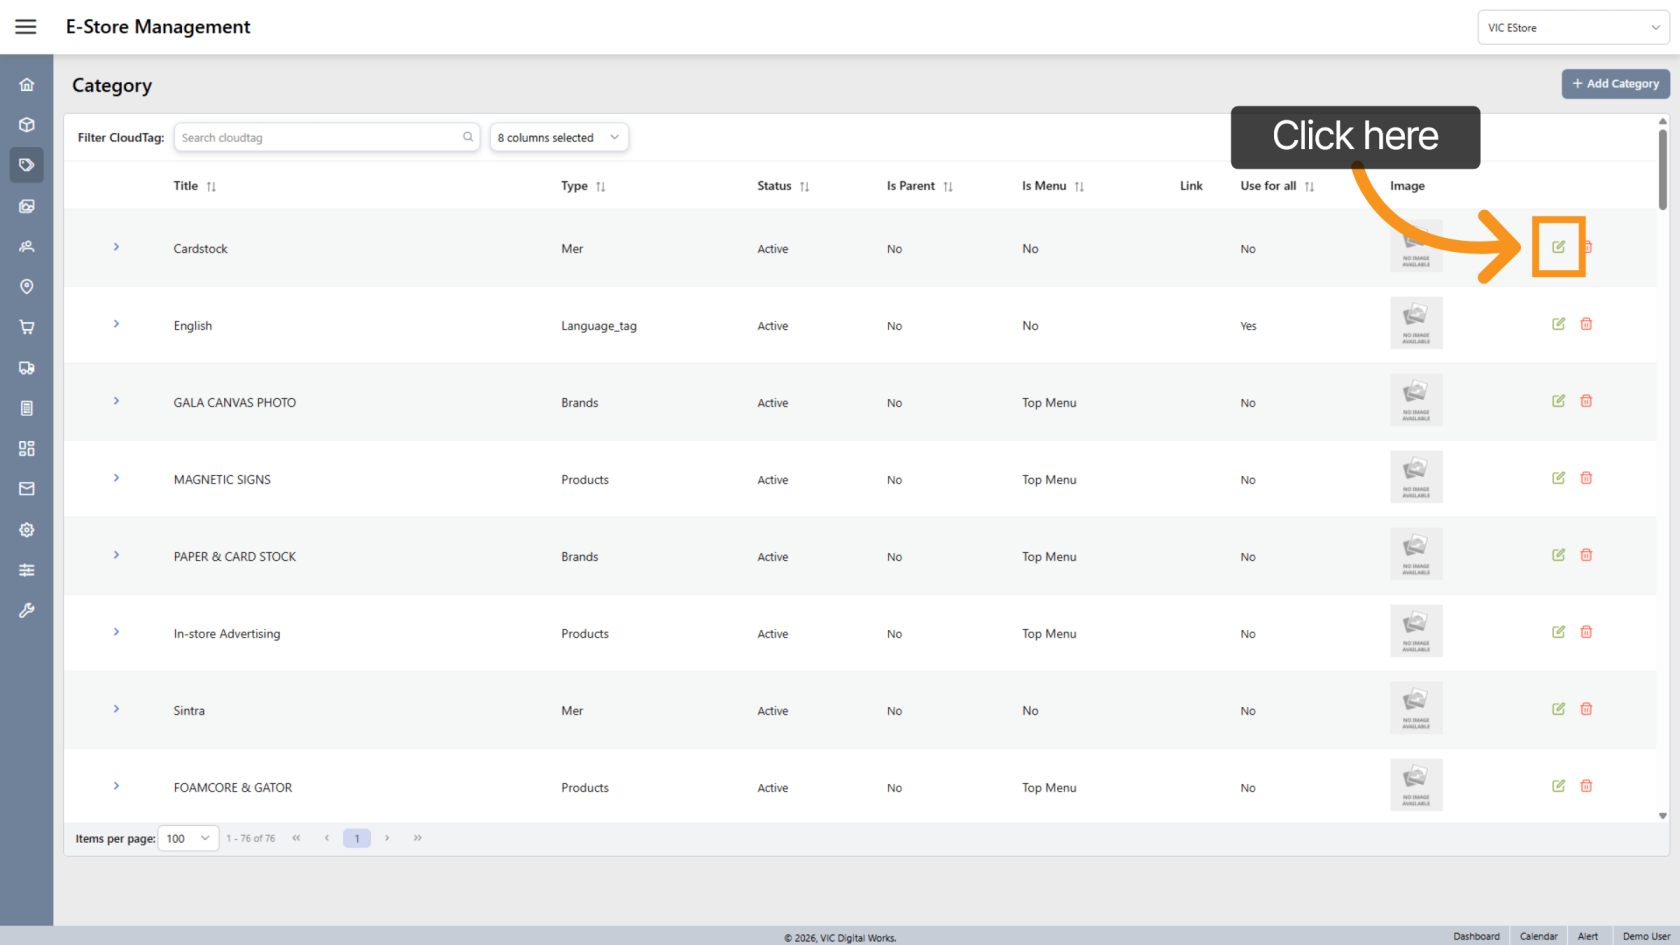
Task: Open the mail envelope sidebar icon
Action: 27,489
